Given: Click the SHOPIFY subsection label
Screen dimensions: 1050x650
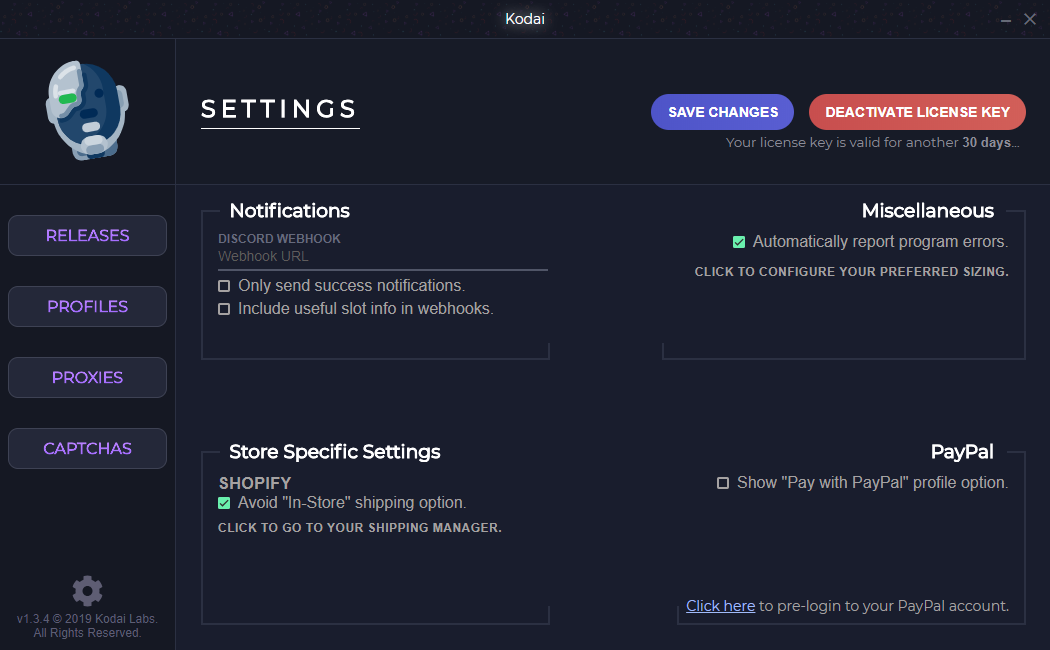Looking at the screenshot, I should pos(255,483).
